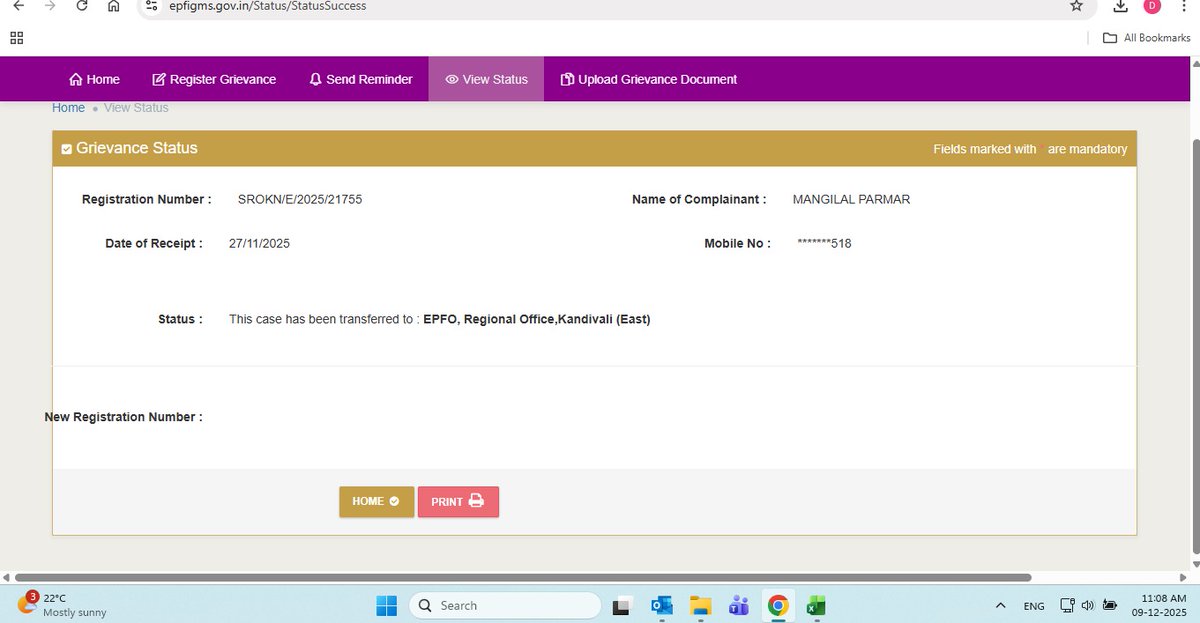
Task: Open Task View on taskbar
Action: [624, 605]
